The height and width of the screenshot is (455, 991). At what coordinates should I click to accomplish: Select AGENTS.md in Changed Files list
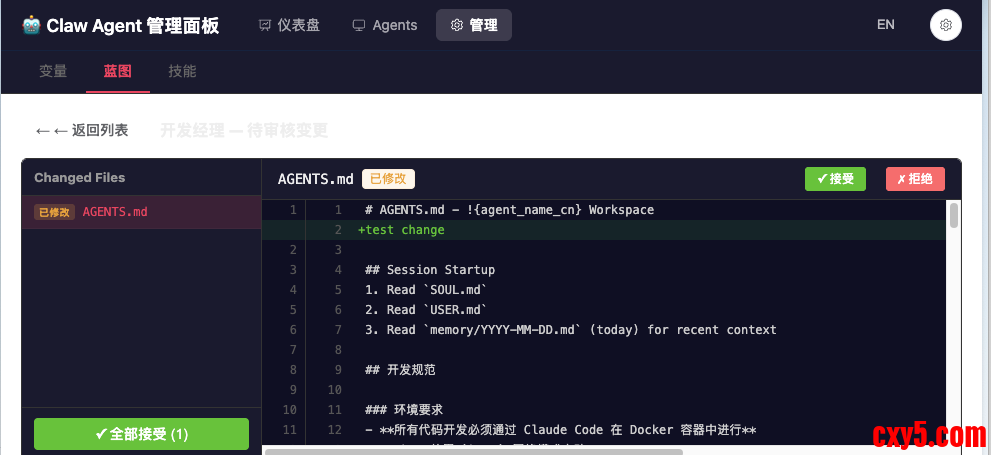pos(142,212)
